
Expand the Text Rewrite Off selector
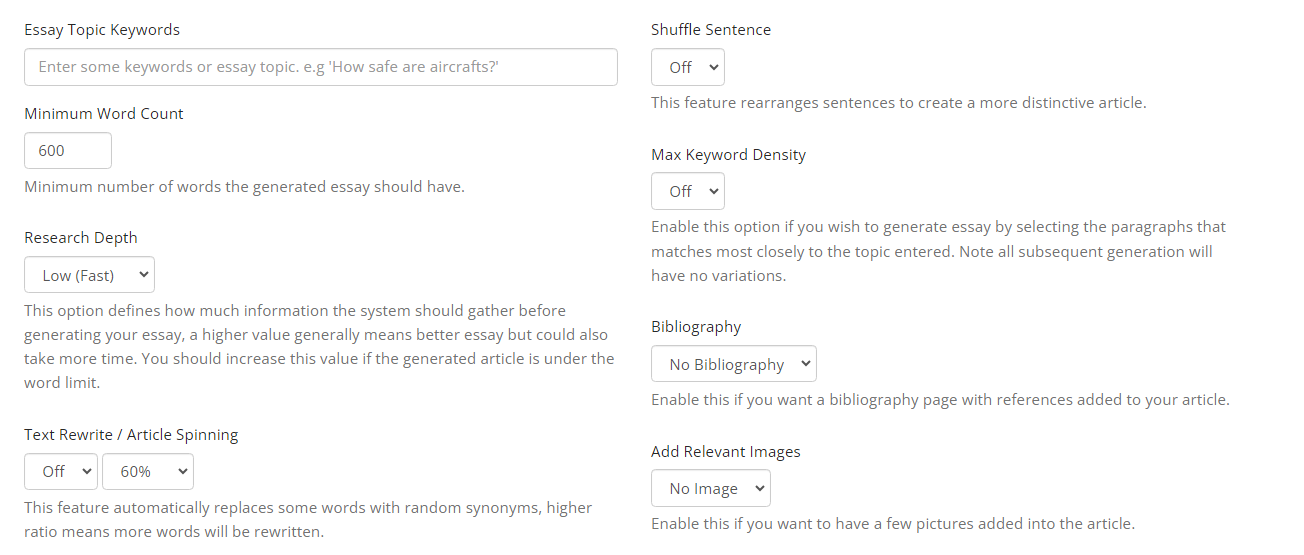[61, 472]
